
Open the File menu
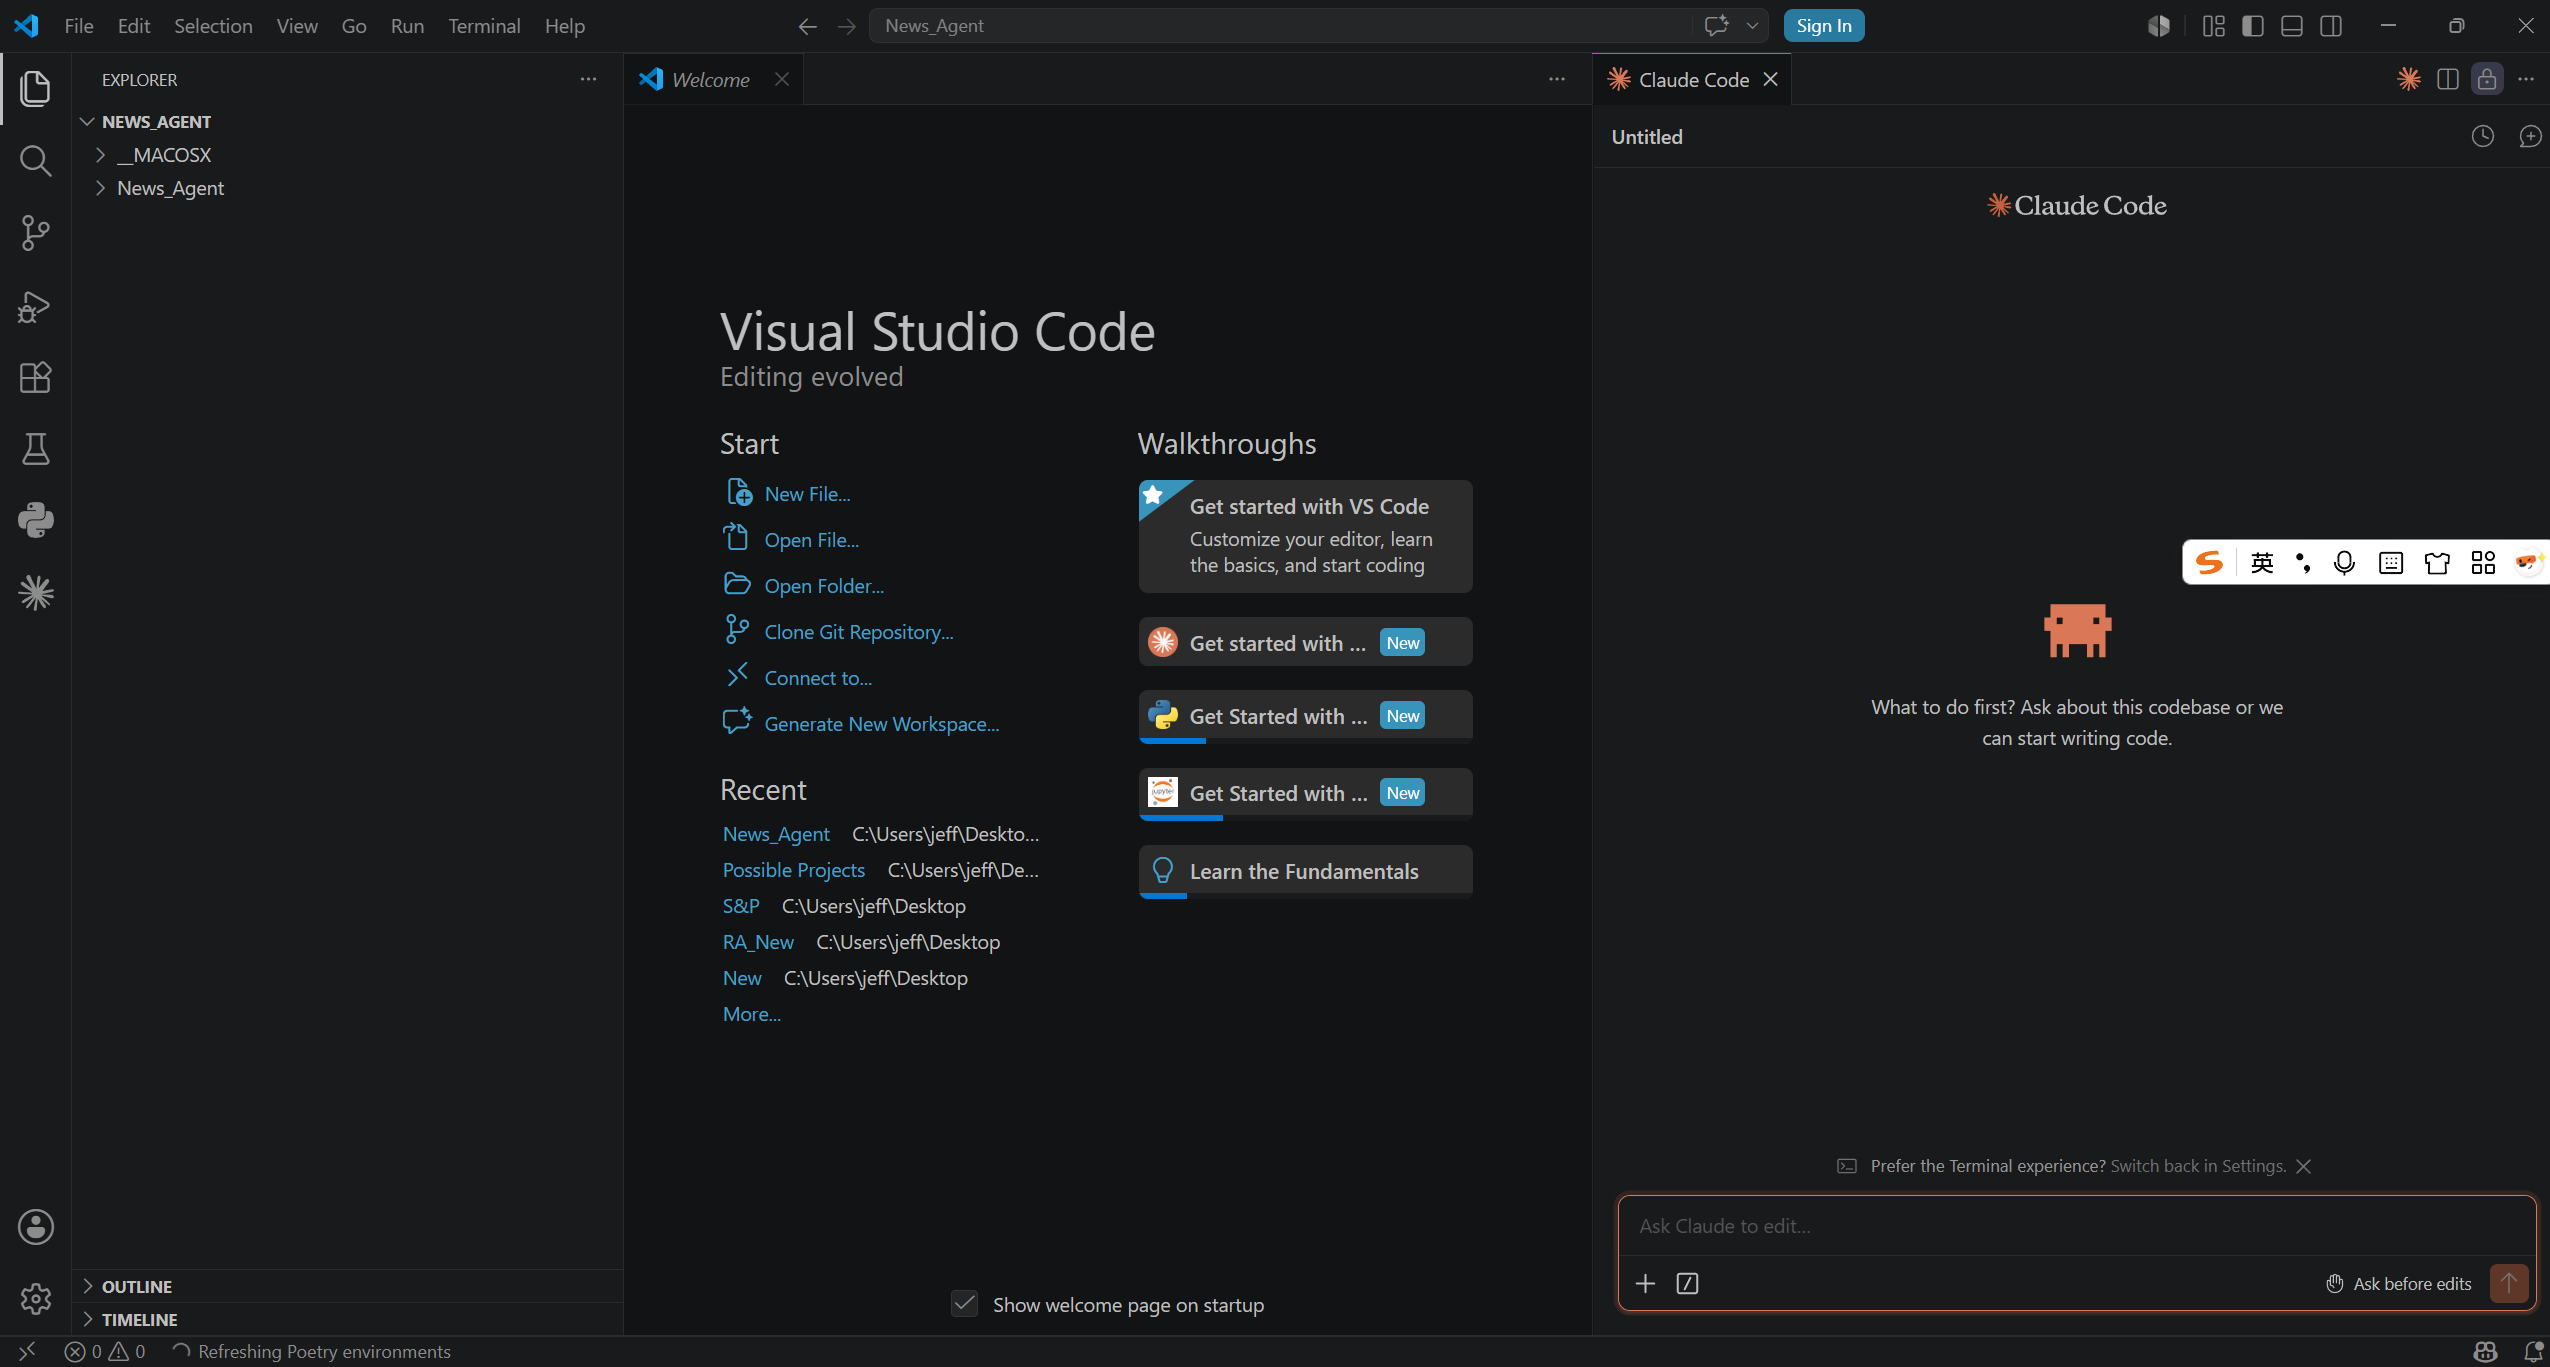[x=78, y=26]
